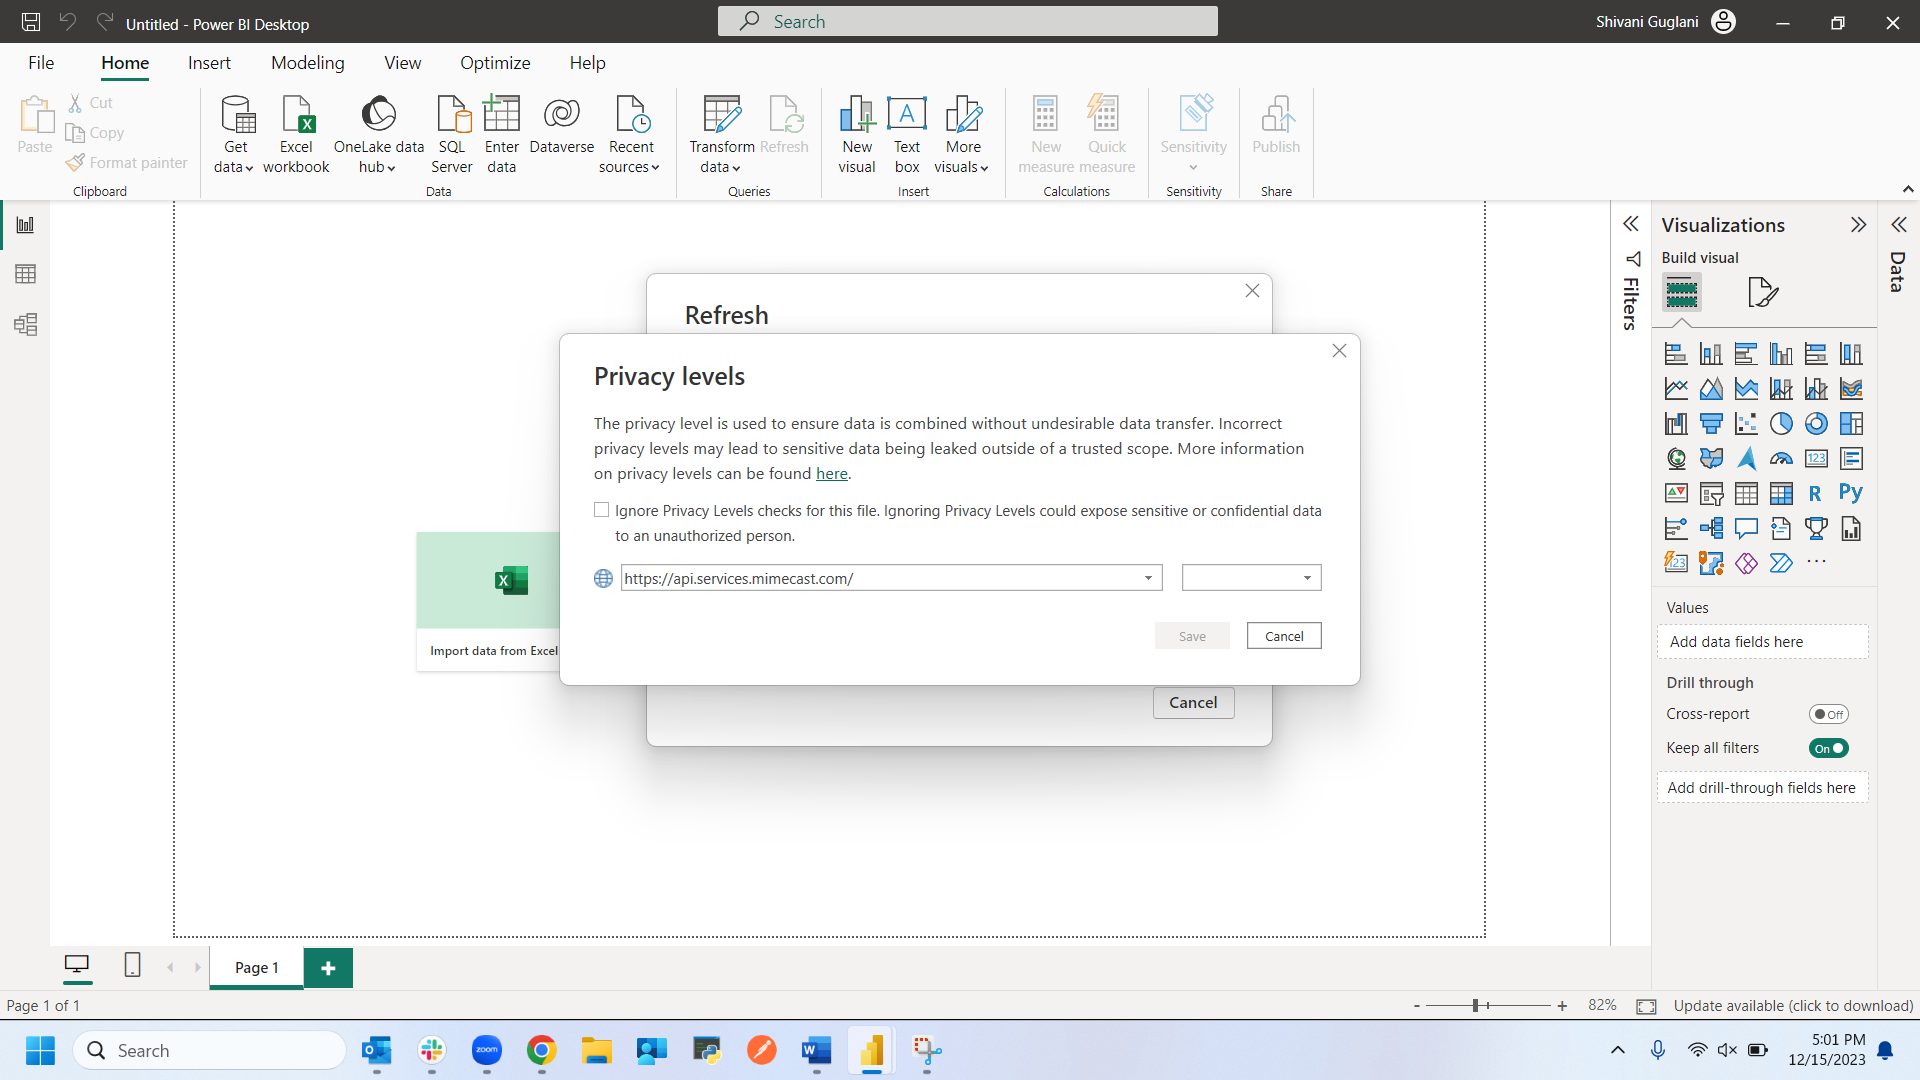
Task: Switch to mobile layout icon
Action: [x=132, y=965]
